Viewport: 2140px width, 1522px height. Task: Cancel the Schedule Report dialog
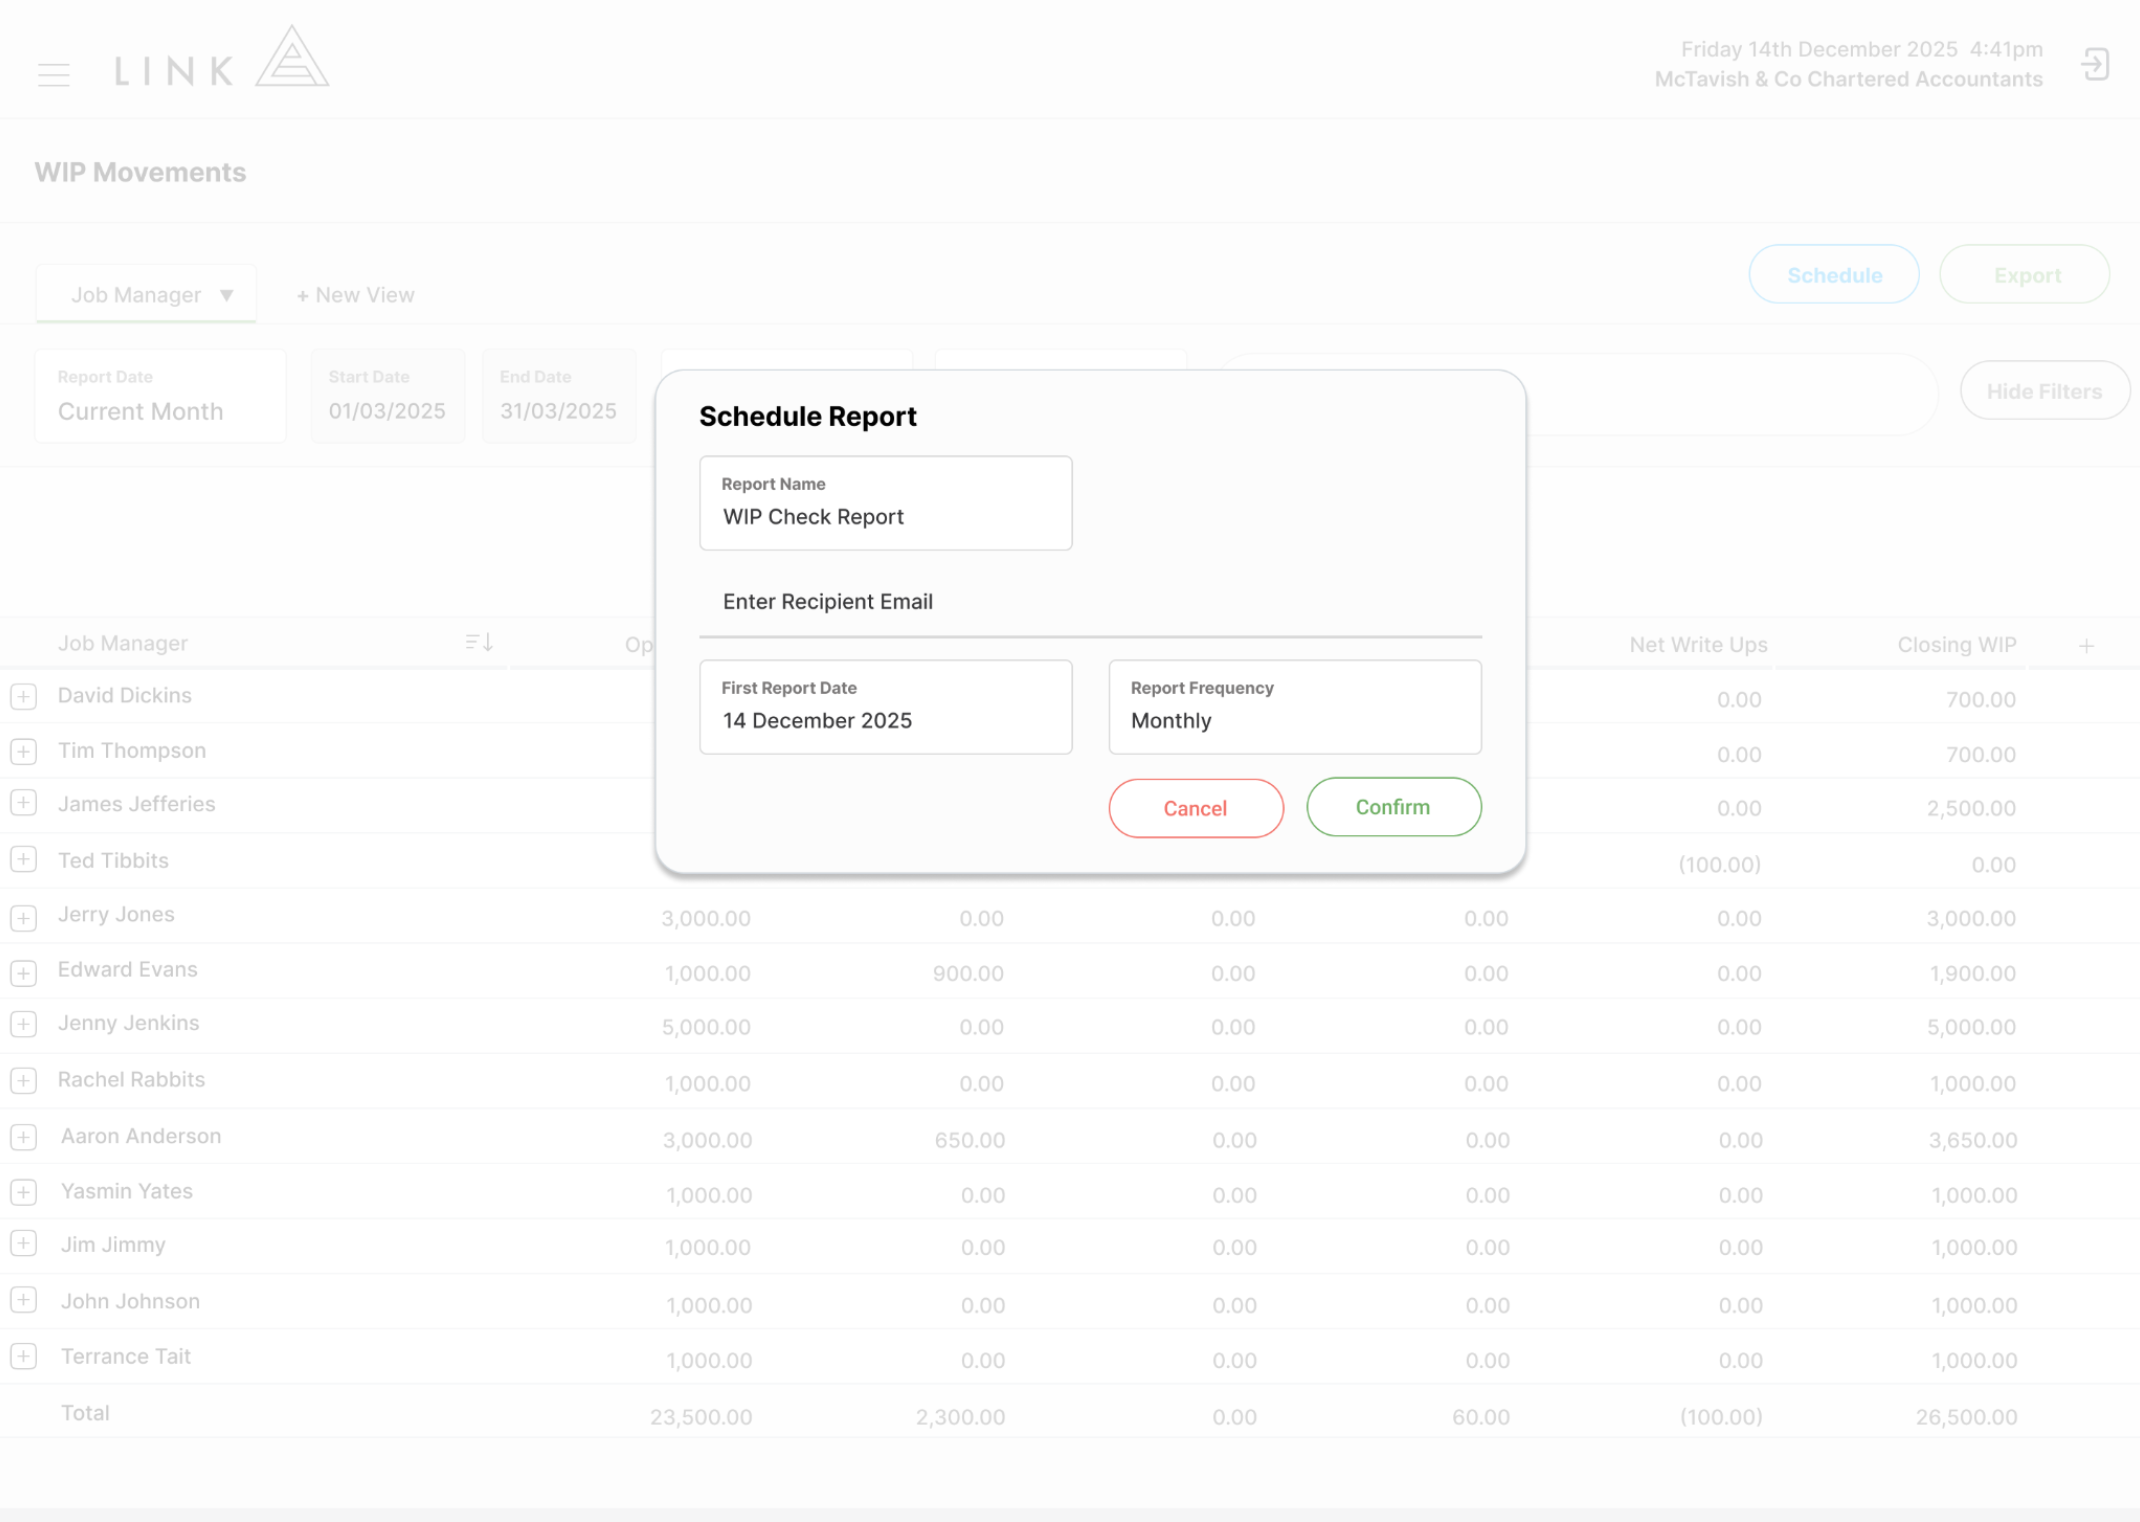(x=1196, y=808)
